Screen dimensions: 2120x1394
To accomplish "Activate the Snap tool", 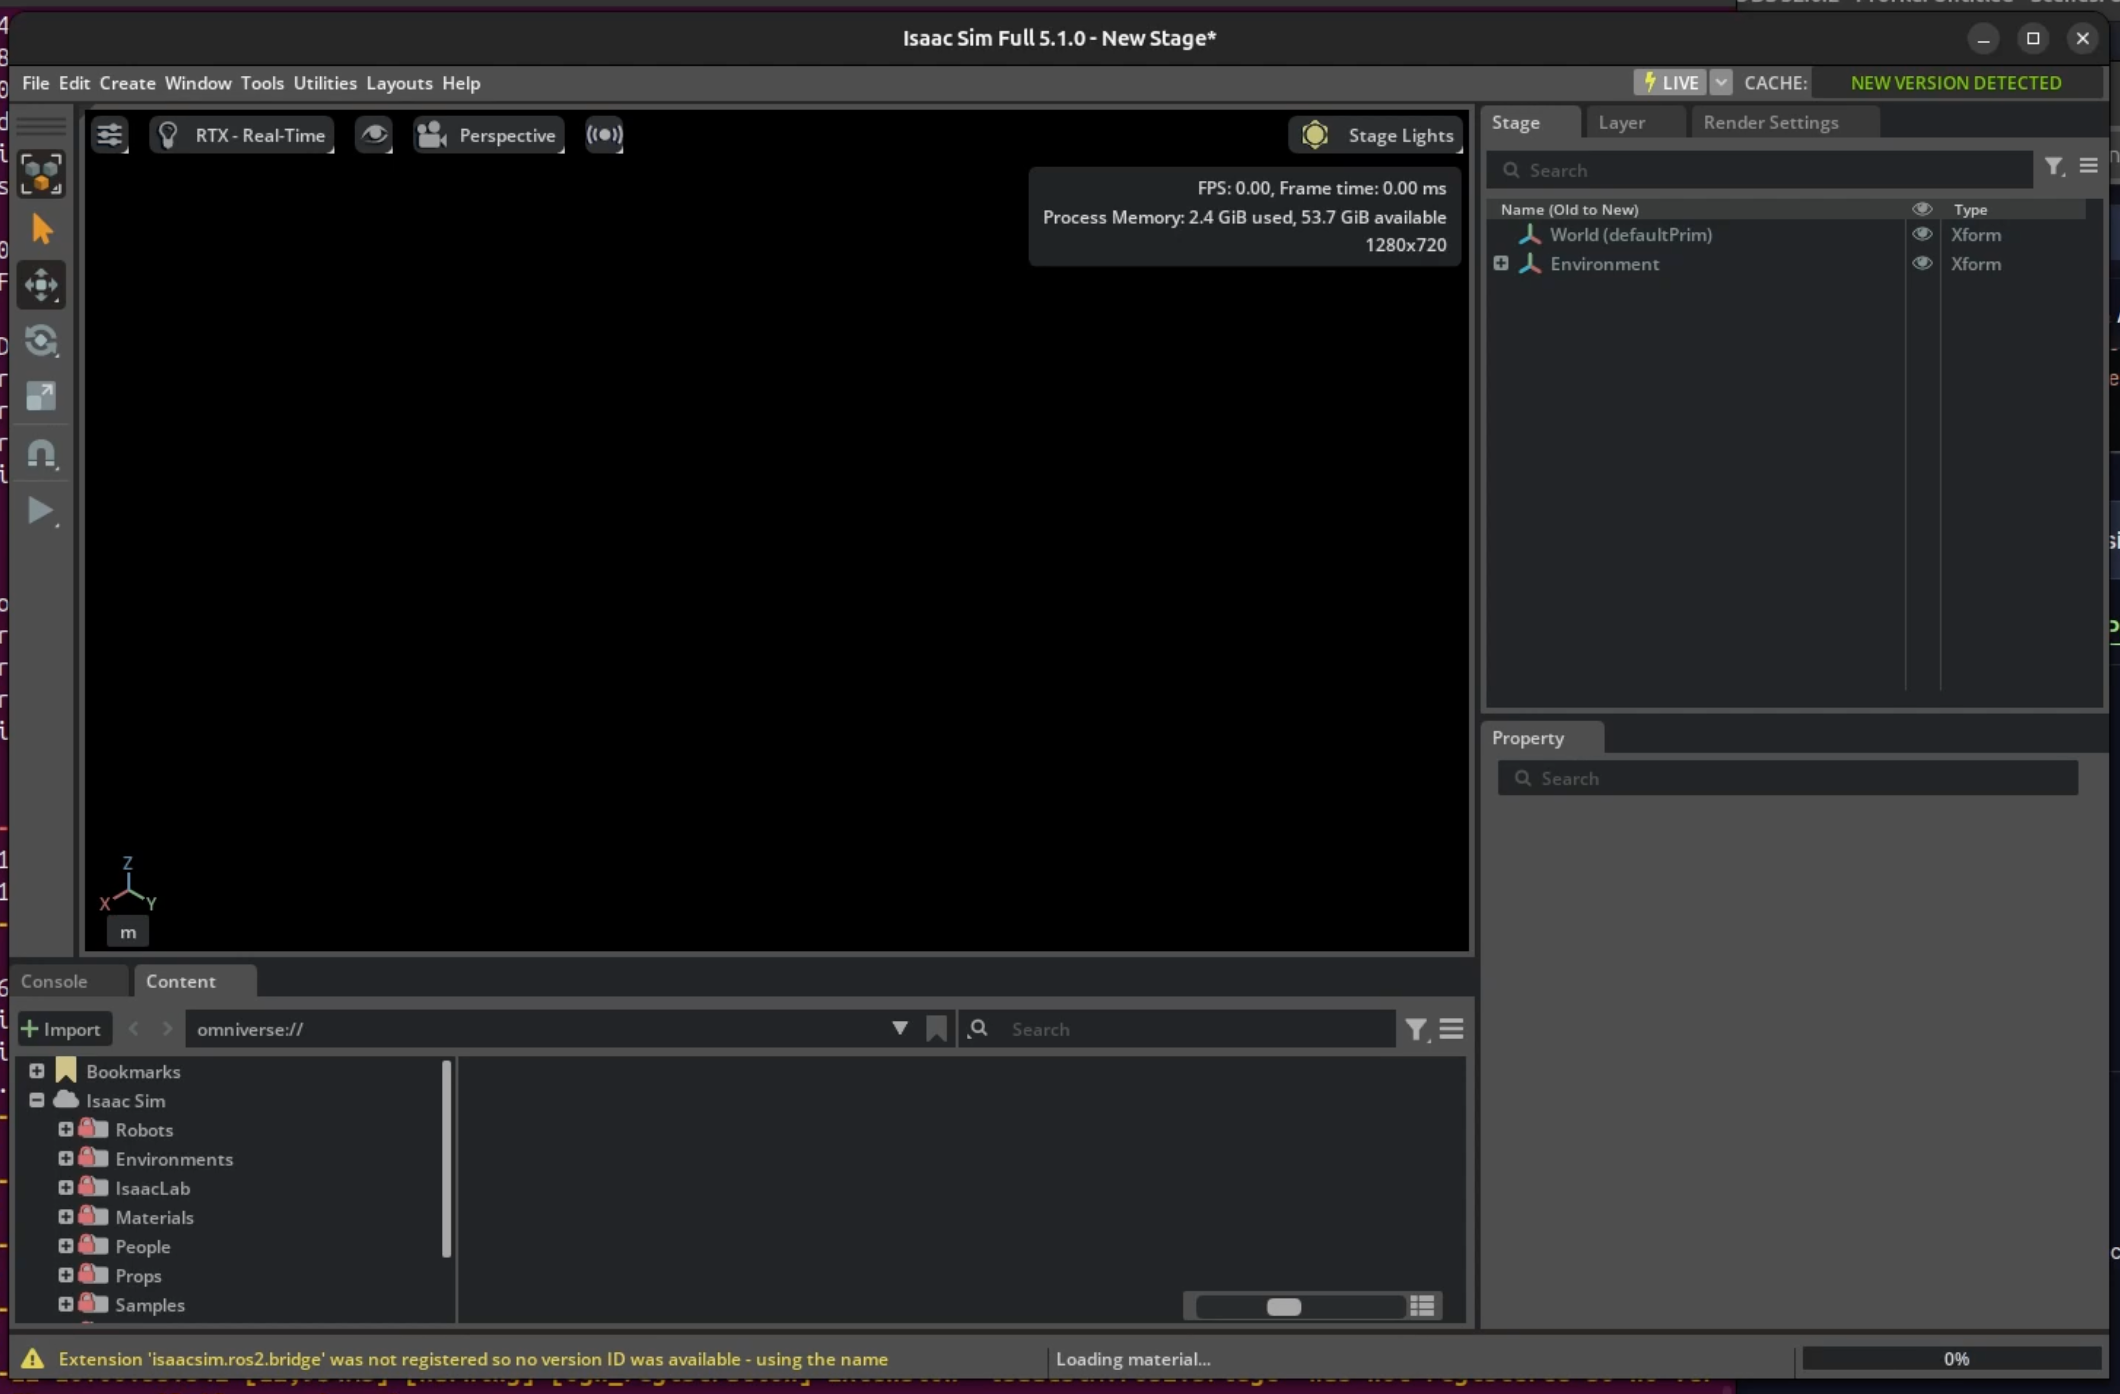I will pos(42,454).
